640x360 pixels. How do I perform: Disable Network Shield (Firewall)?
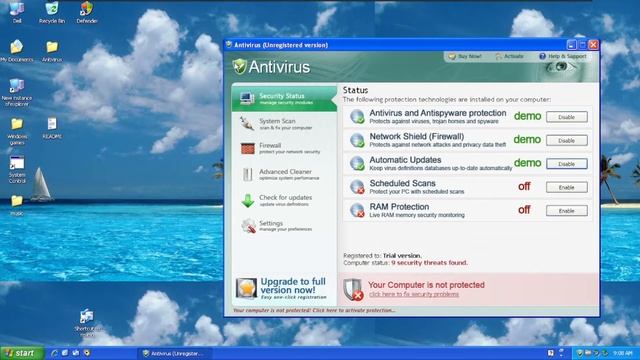567,140
